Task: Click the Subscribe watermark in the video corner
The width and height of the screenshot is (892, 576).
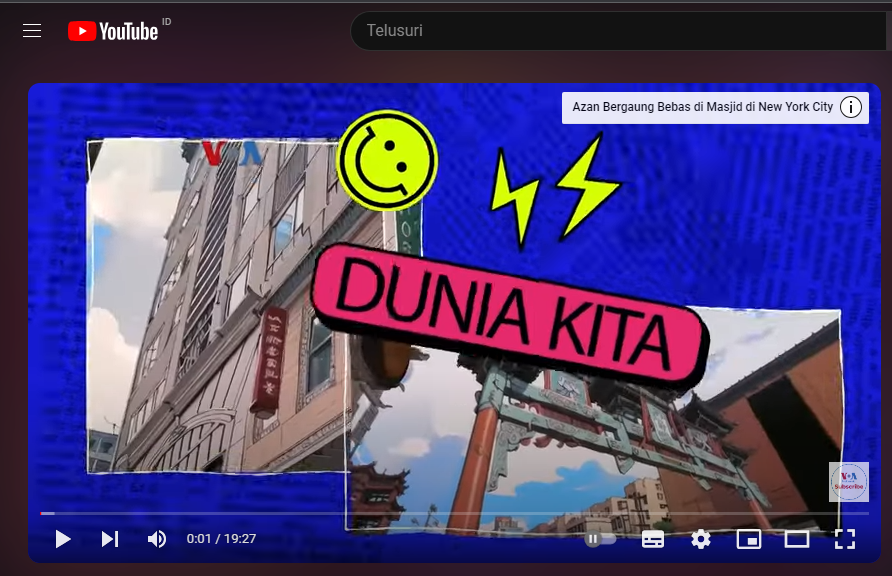Action: pos(848,482)
